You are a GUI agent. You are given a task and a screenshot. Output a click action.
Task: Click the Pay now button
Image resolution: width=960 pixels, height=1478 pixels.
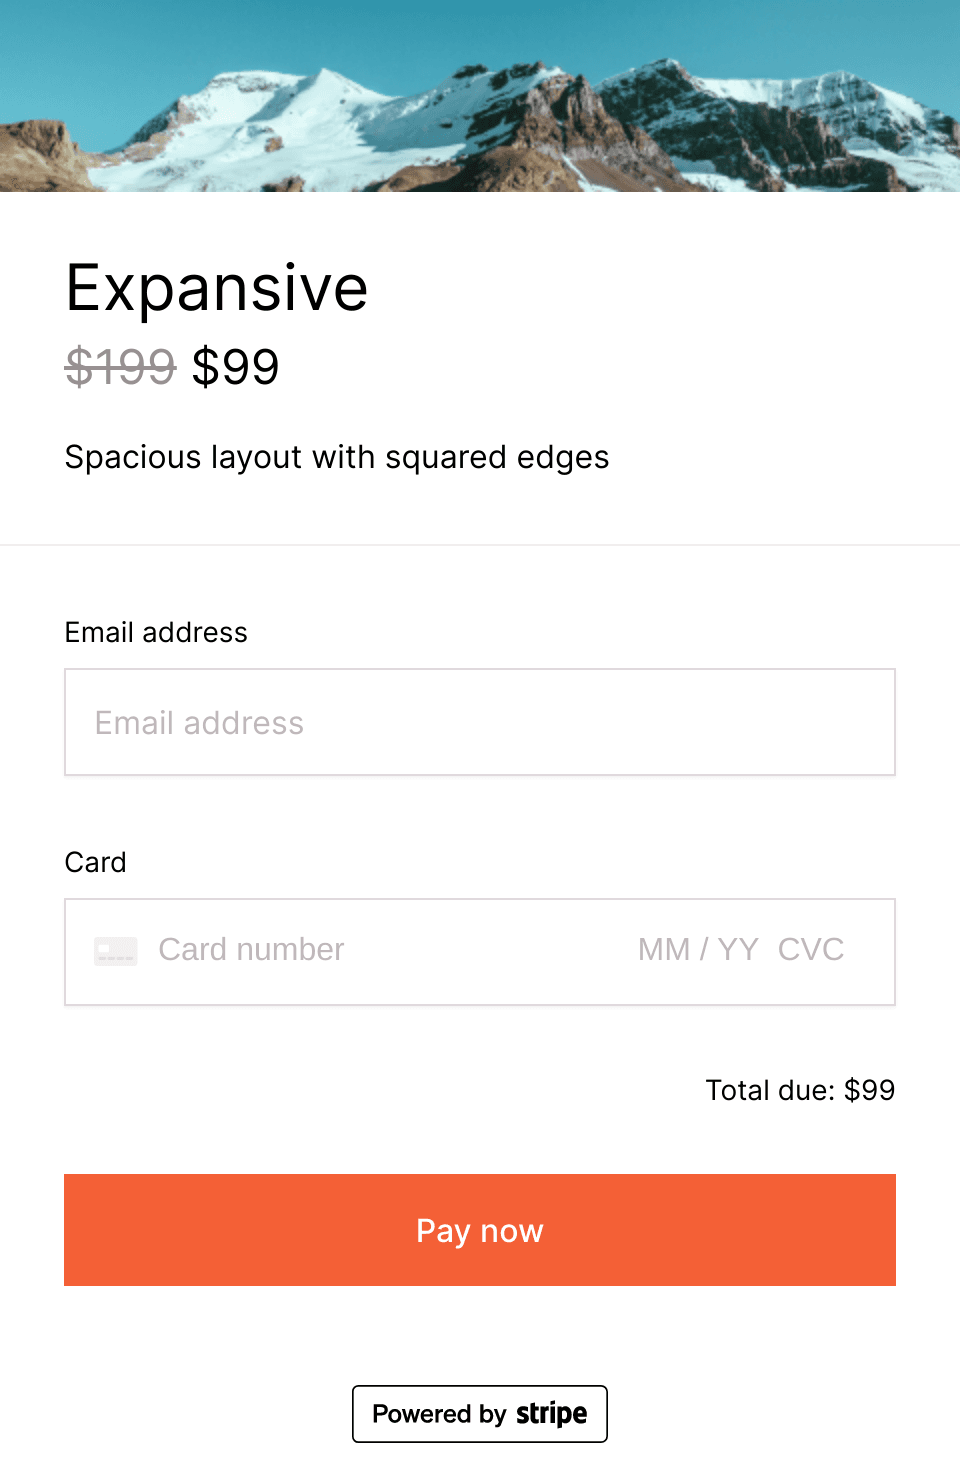[480, 1230]
